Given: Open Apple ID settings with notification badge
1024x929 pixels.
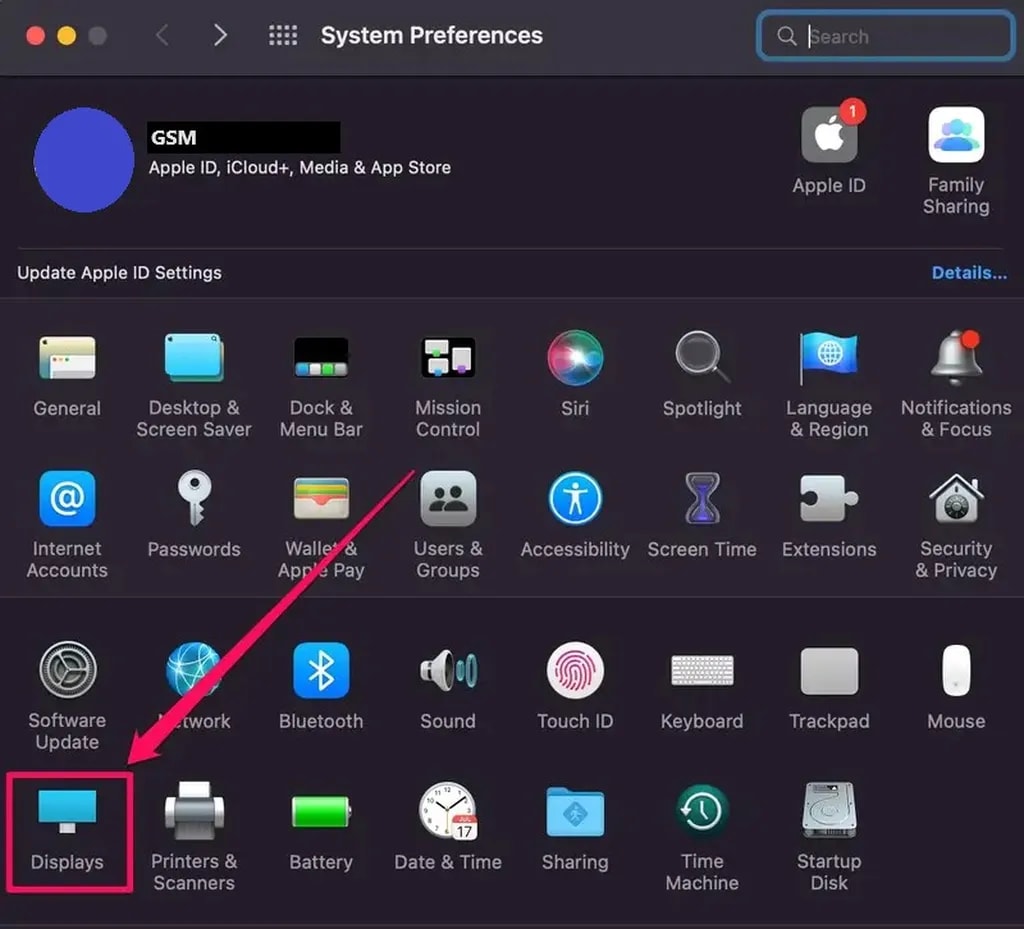Looking at the screenshot, I should click(829, 133).
